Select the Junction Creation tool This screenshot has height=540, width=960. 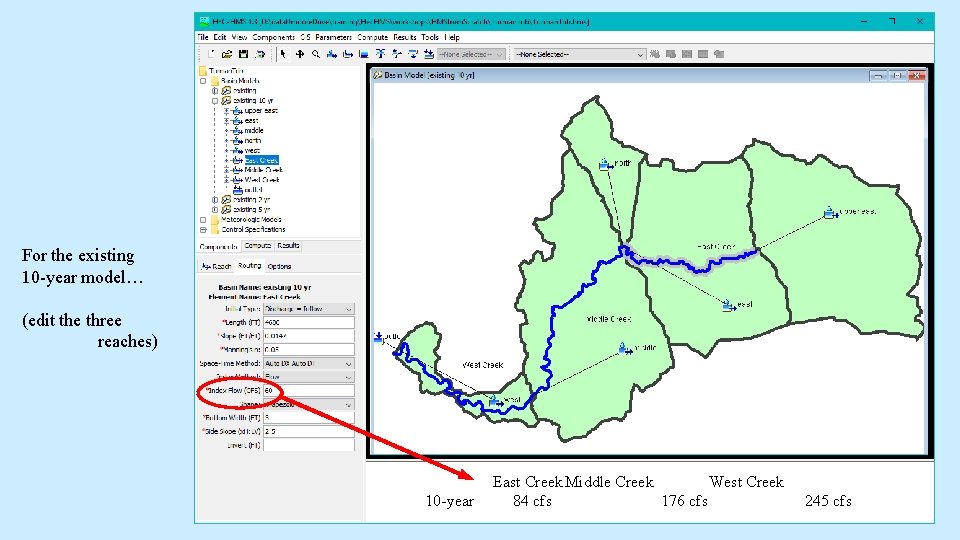coord(380,54)
